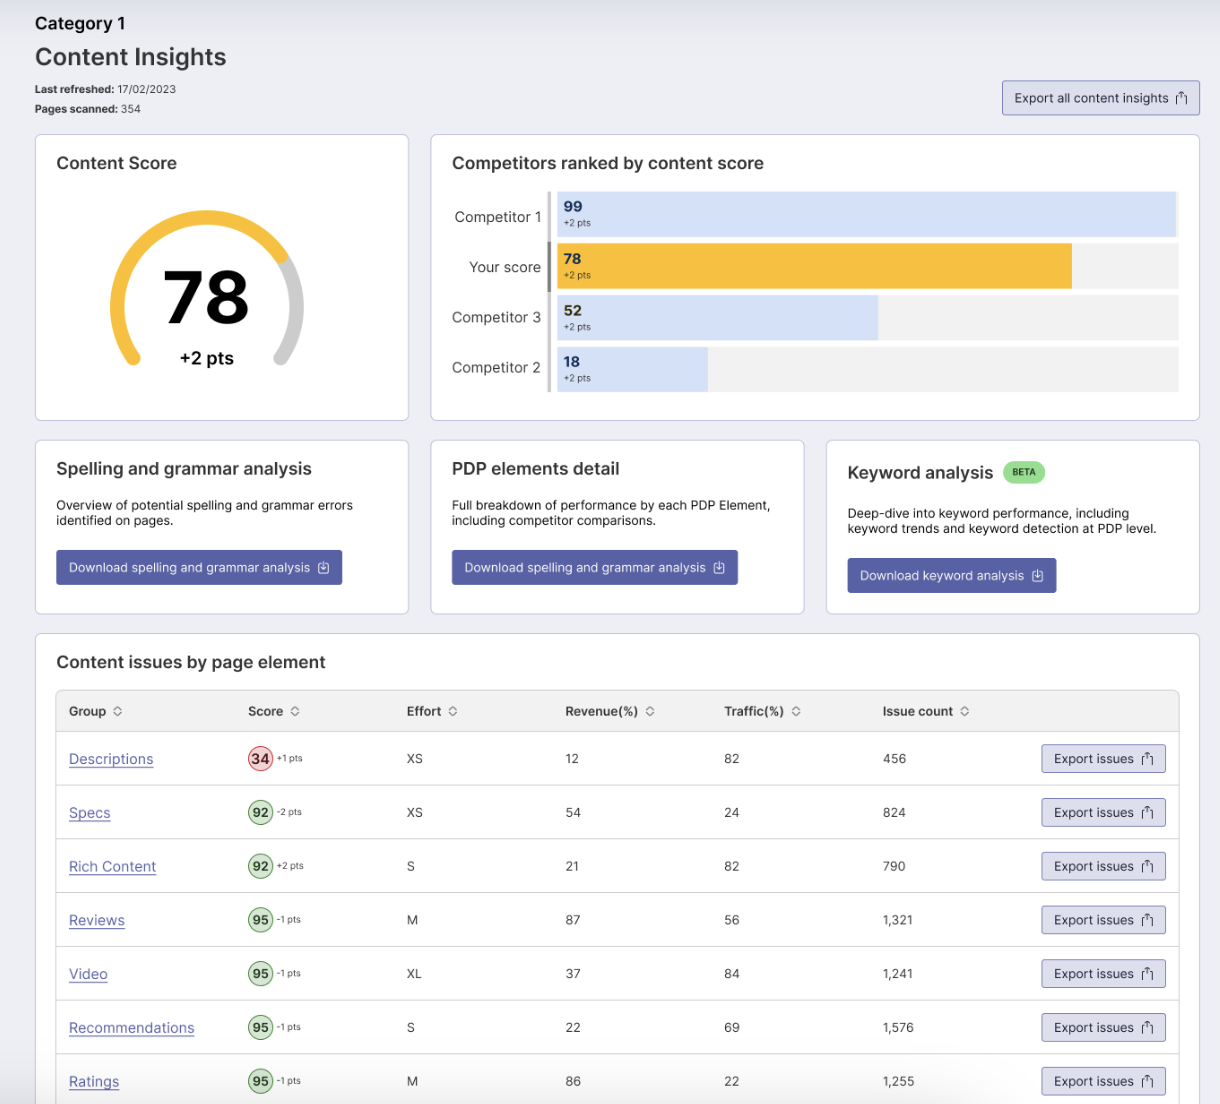Open the Rich Content group link
Screen dimensions: 1220x1104
pos(112,867)
